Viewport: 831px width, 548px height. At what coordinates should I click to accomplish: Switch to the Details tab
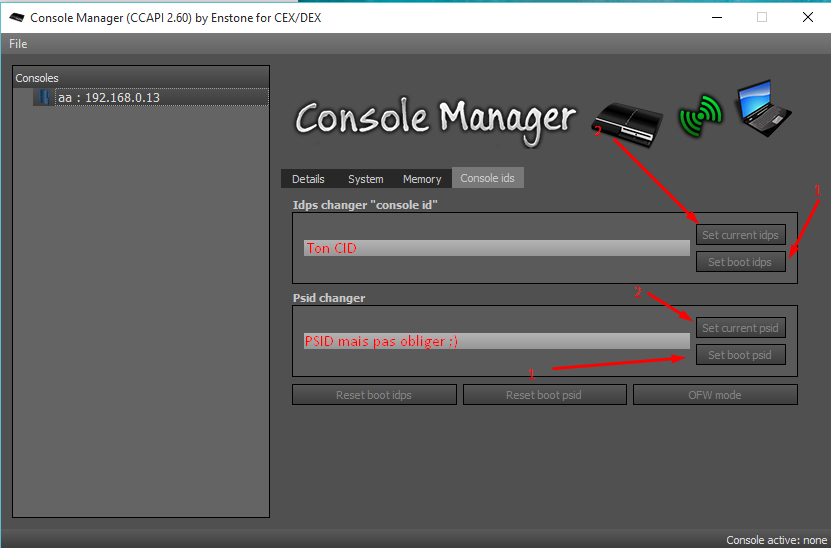(x=308, y=179)
